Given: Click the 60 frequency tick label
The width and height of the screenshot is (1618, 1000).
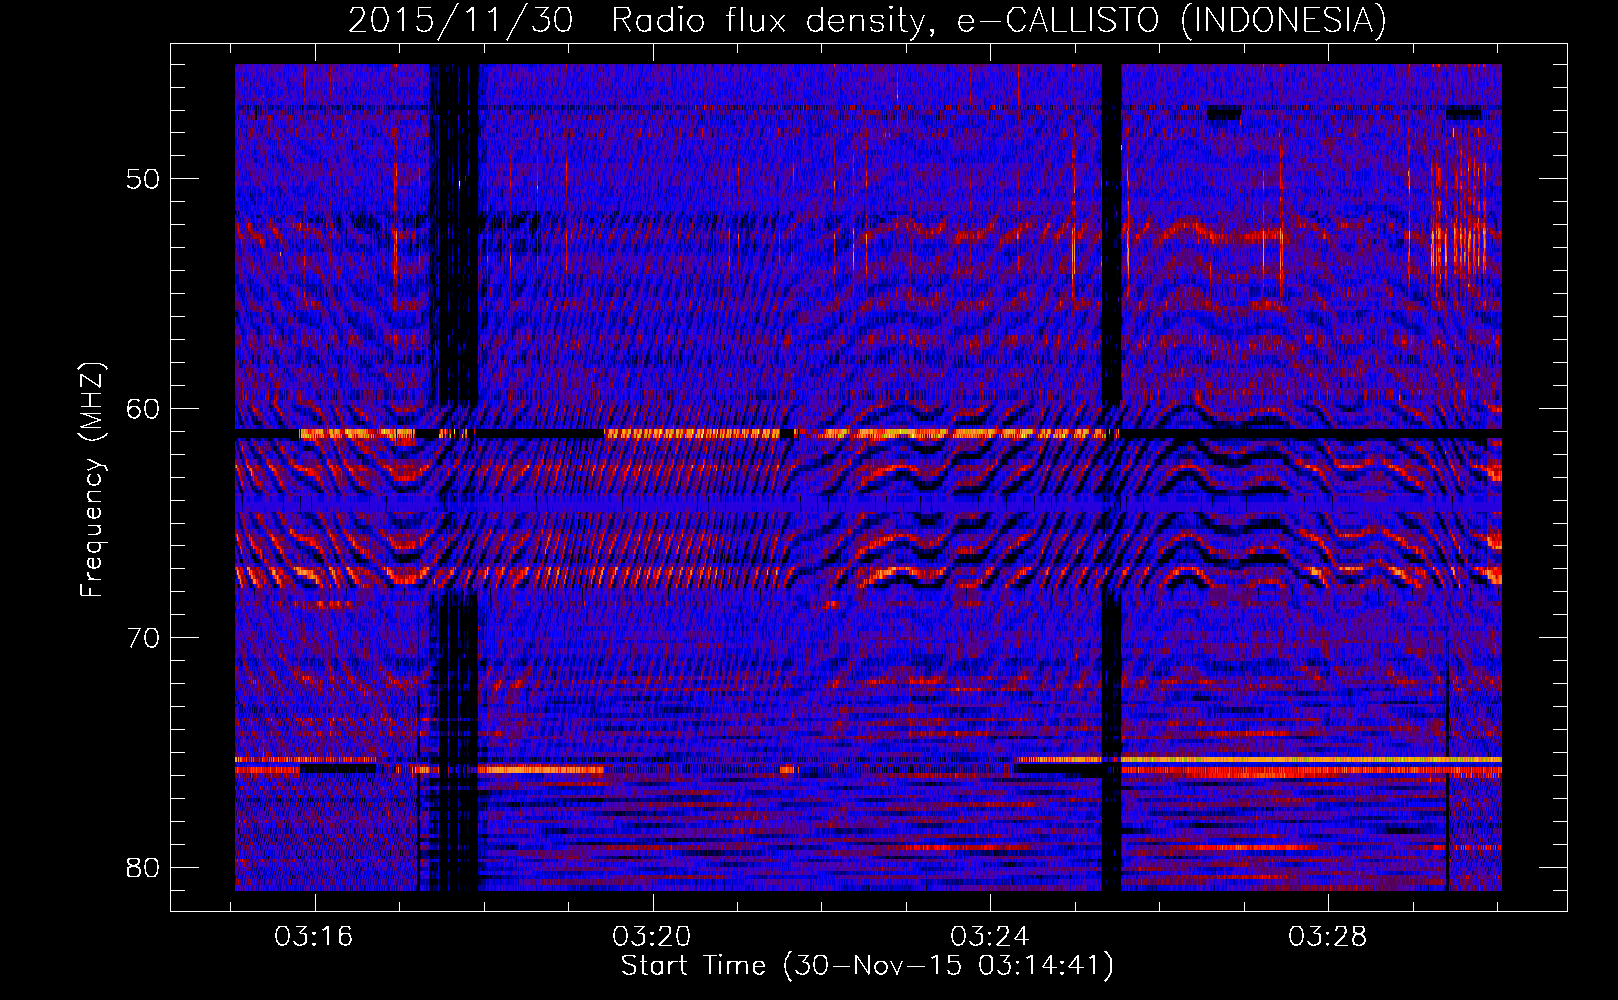Looking at the screenshot, I should click(x=144, y=408).
